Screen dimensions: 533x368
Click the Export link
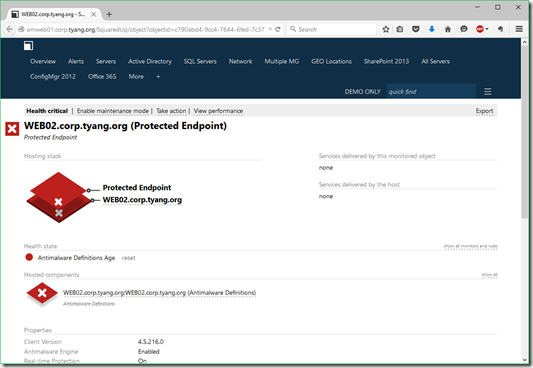484,111
